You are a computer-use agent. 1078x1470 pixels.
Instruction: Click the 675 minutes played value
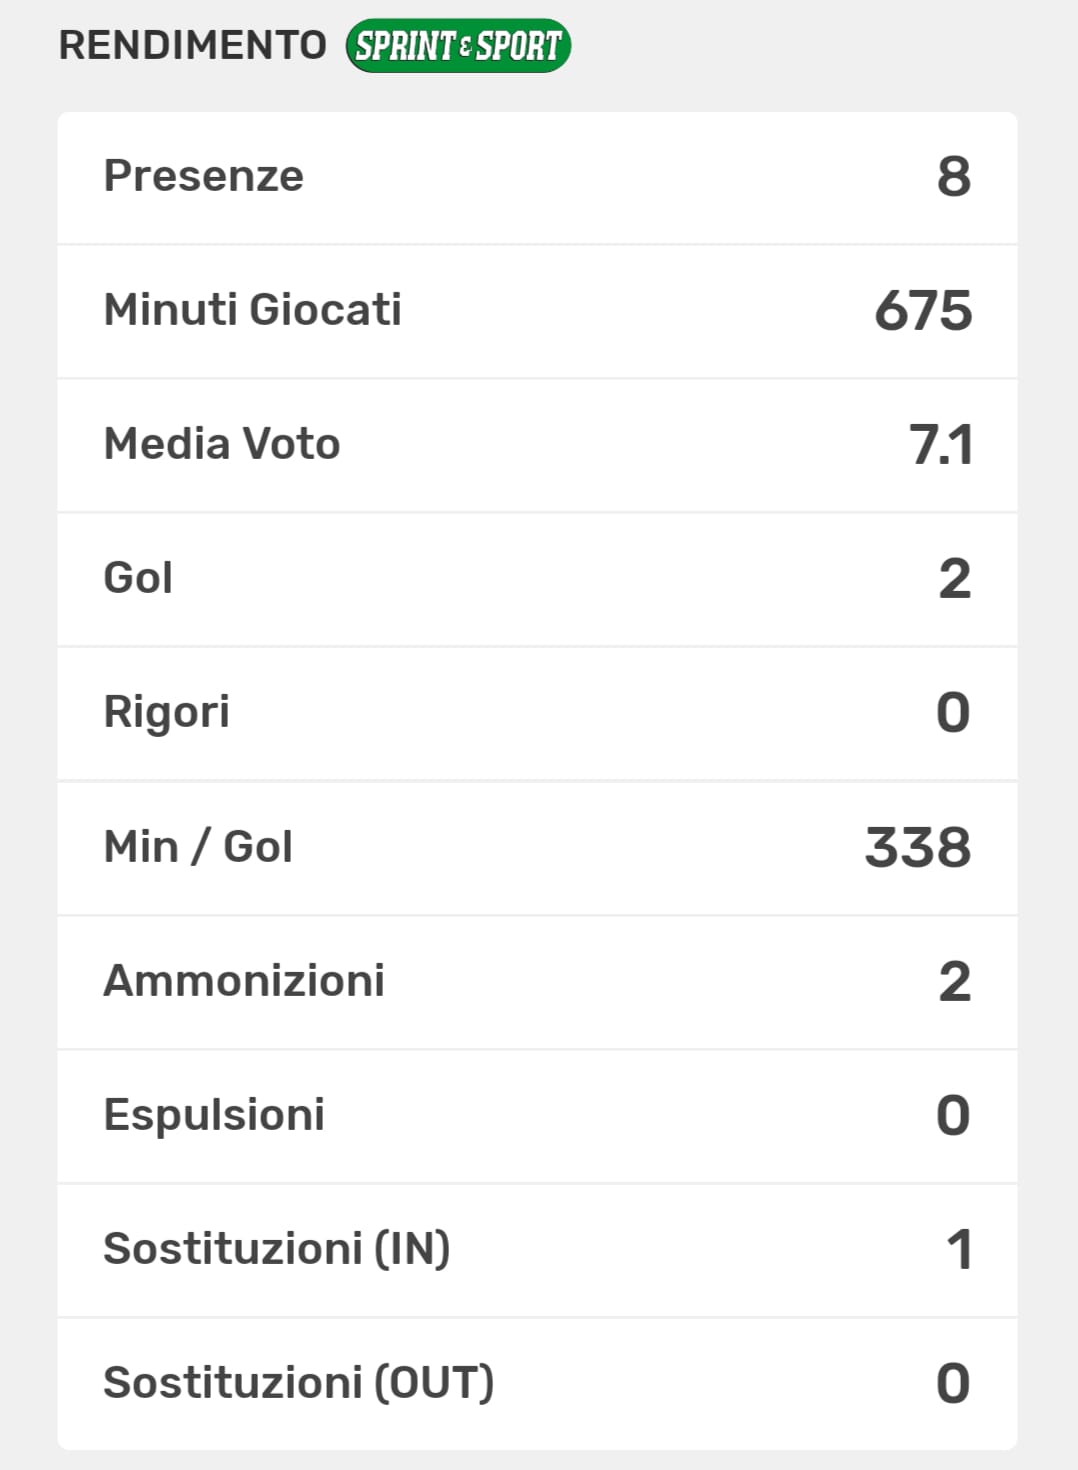click(x=923, y=311)
